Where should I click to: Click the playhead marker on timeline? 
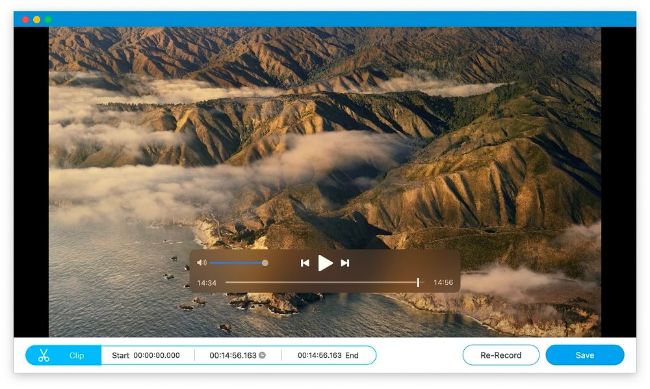tap(418, 282)
